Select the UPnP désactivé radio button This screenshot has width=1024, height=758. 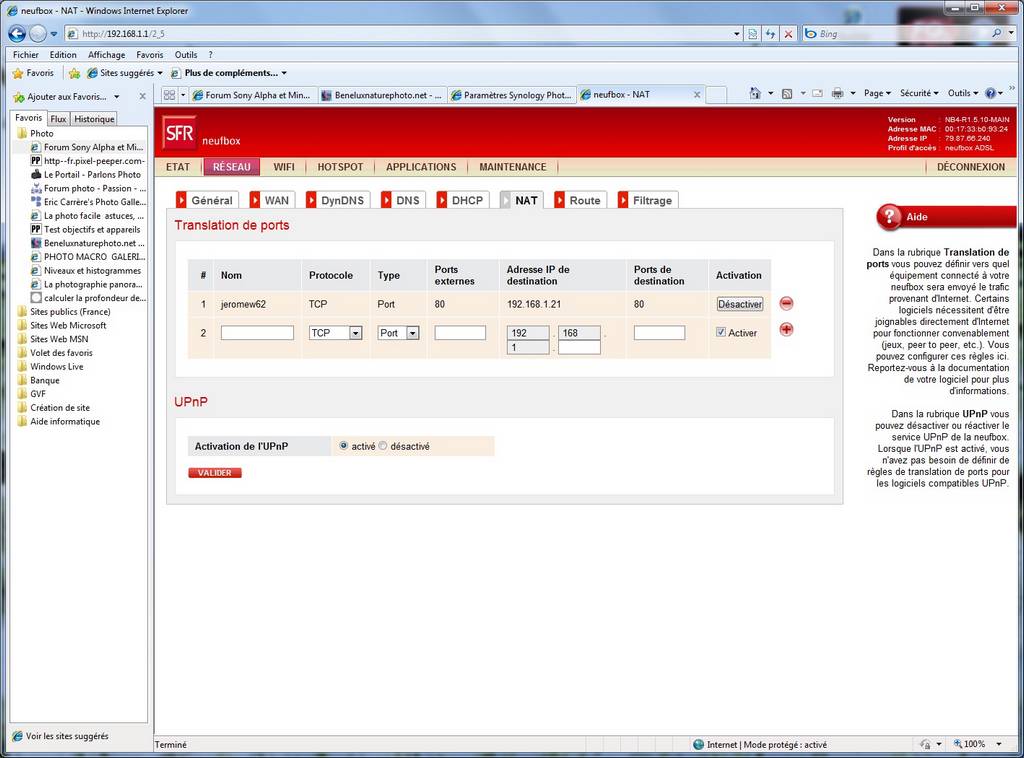pos(383,446)
